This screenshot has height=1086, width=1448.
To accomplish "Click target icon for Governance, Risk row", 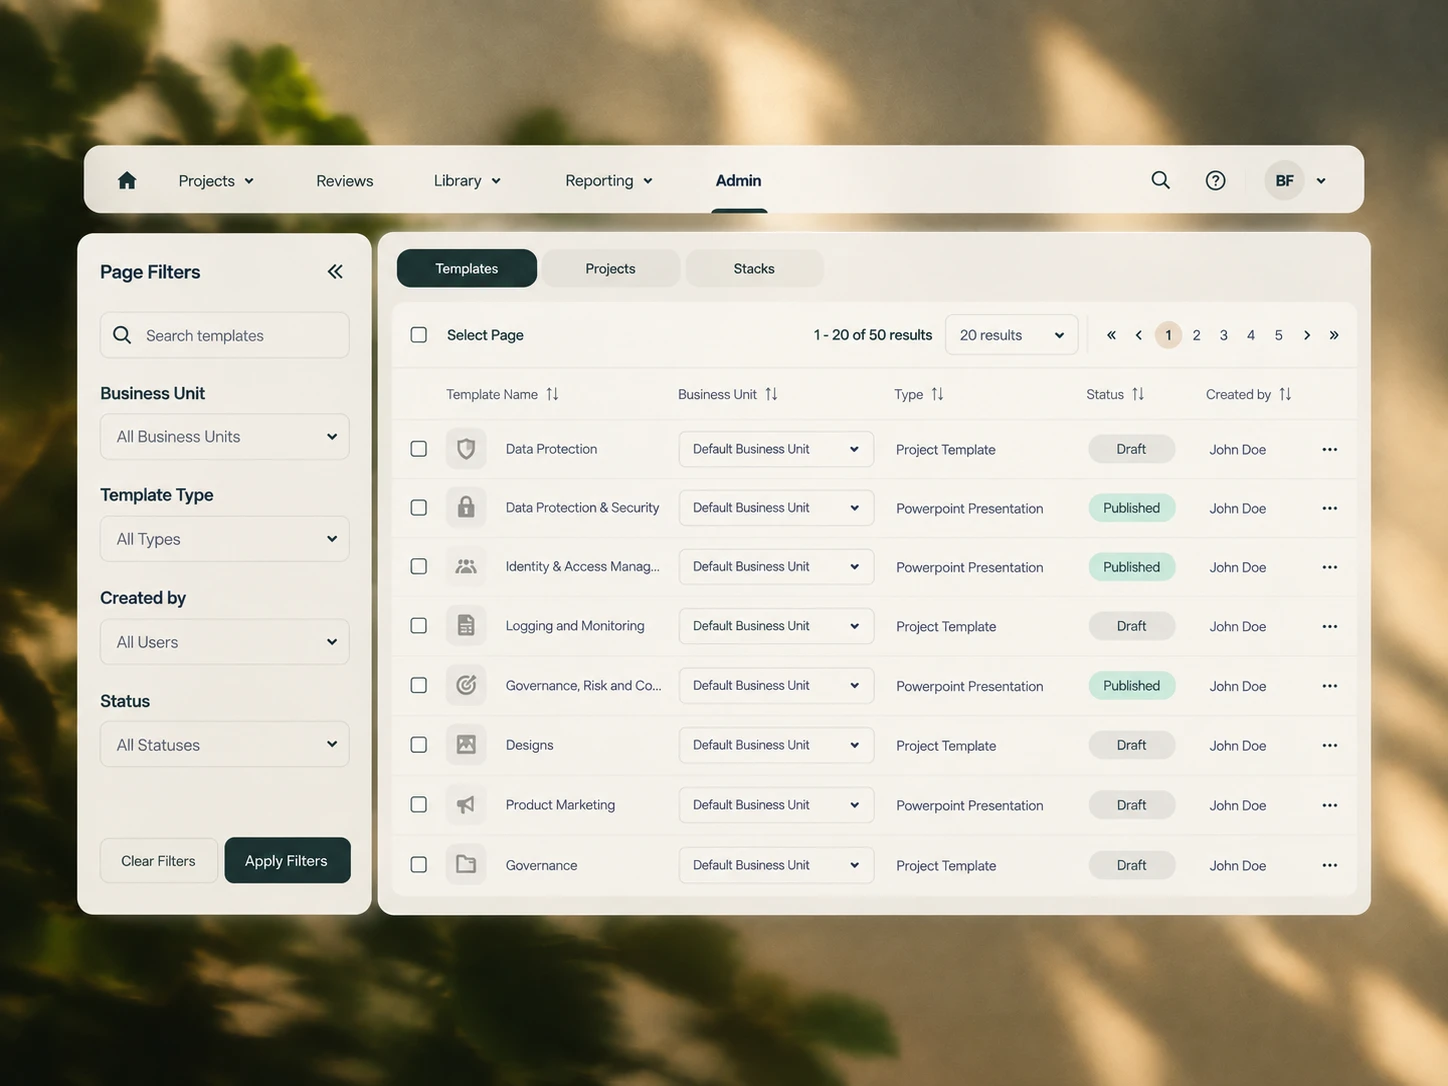I will tap(466, 685).
